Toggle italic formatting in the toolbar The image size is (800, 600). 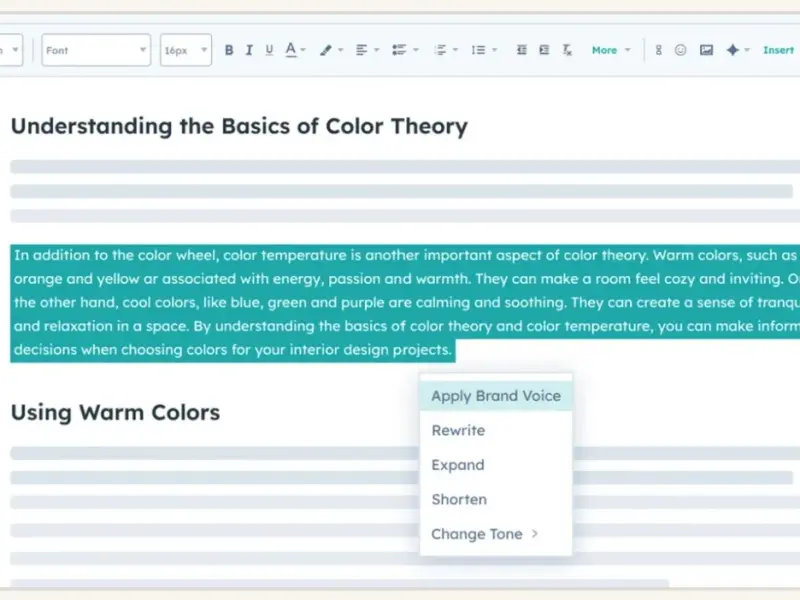pyautogui.click(x=249, y=50)
